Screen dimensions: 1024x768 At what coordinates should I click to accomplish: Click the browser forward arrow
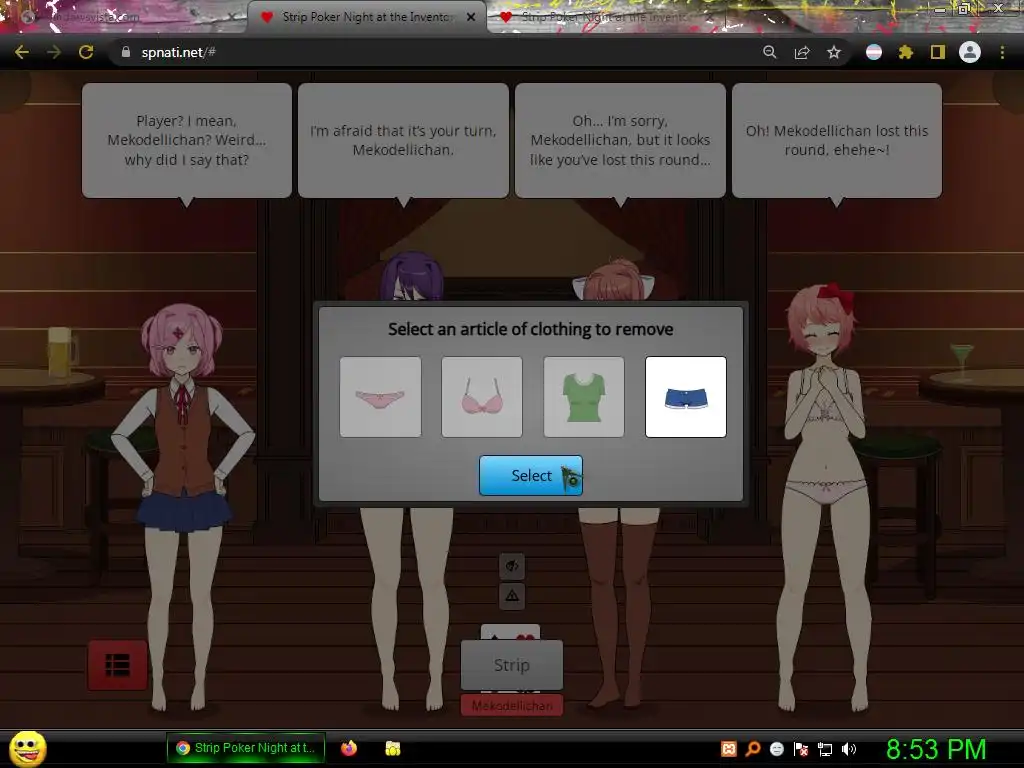coord(54,52)
